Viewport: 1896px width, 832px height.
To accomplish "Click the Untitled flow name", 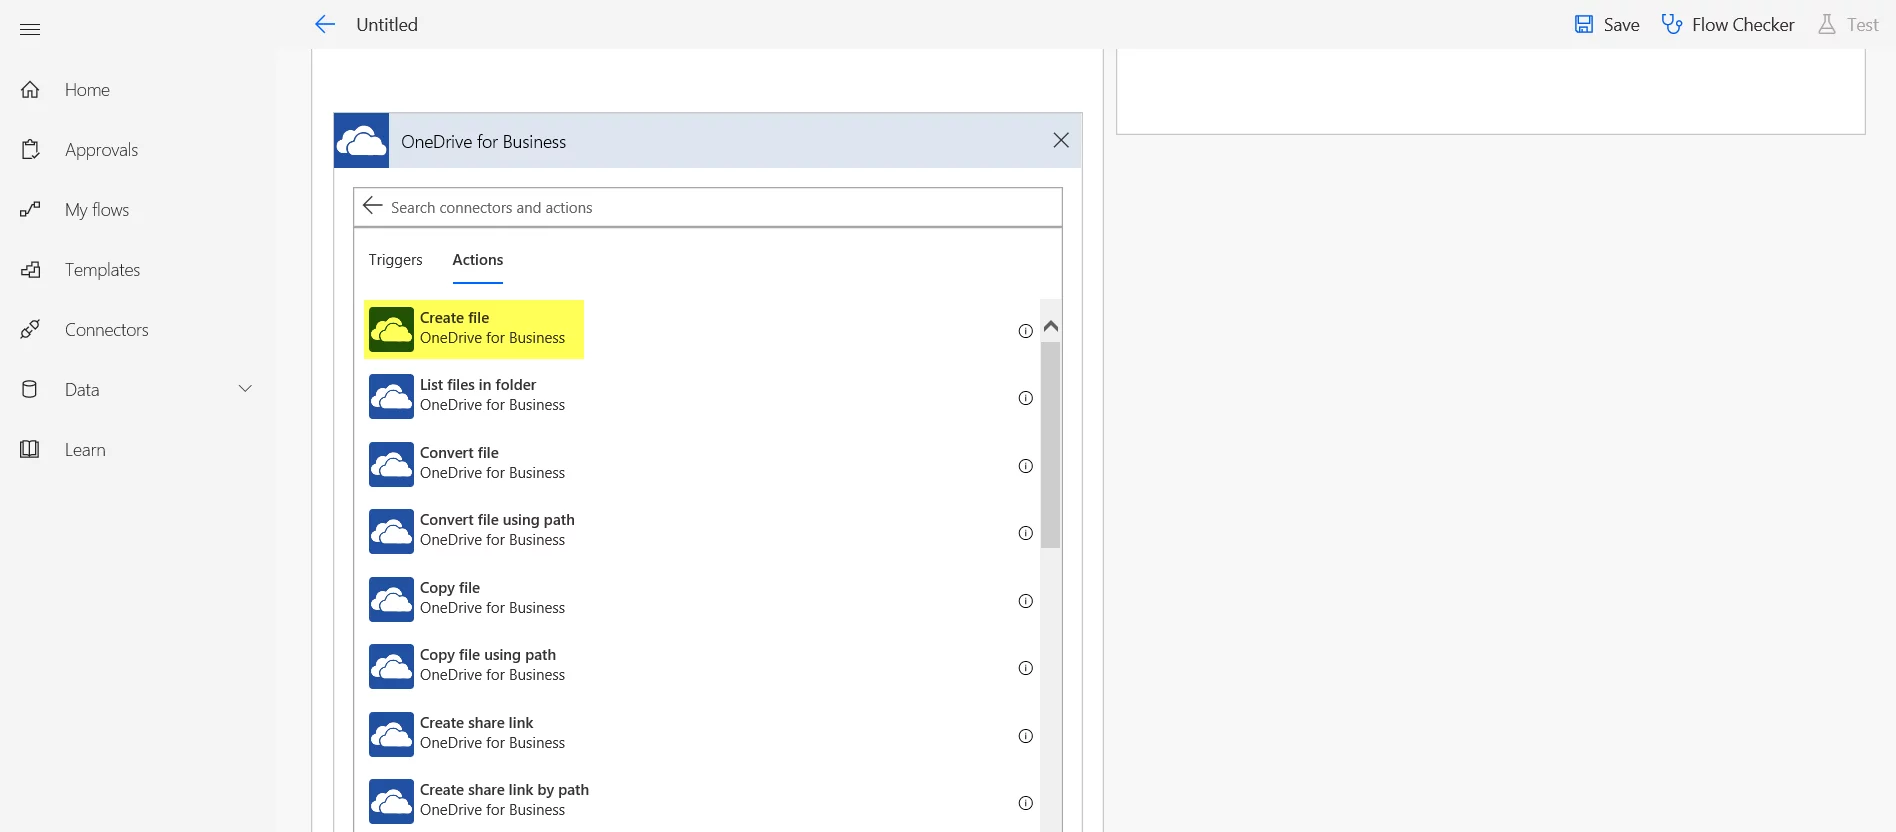I will (x=387, y=25).
